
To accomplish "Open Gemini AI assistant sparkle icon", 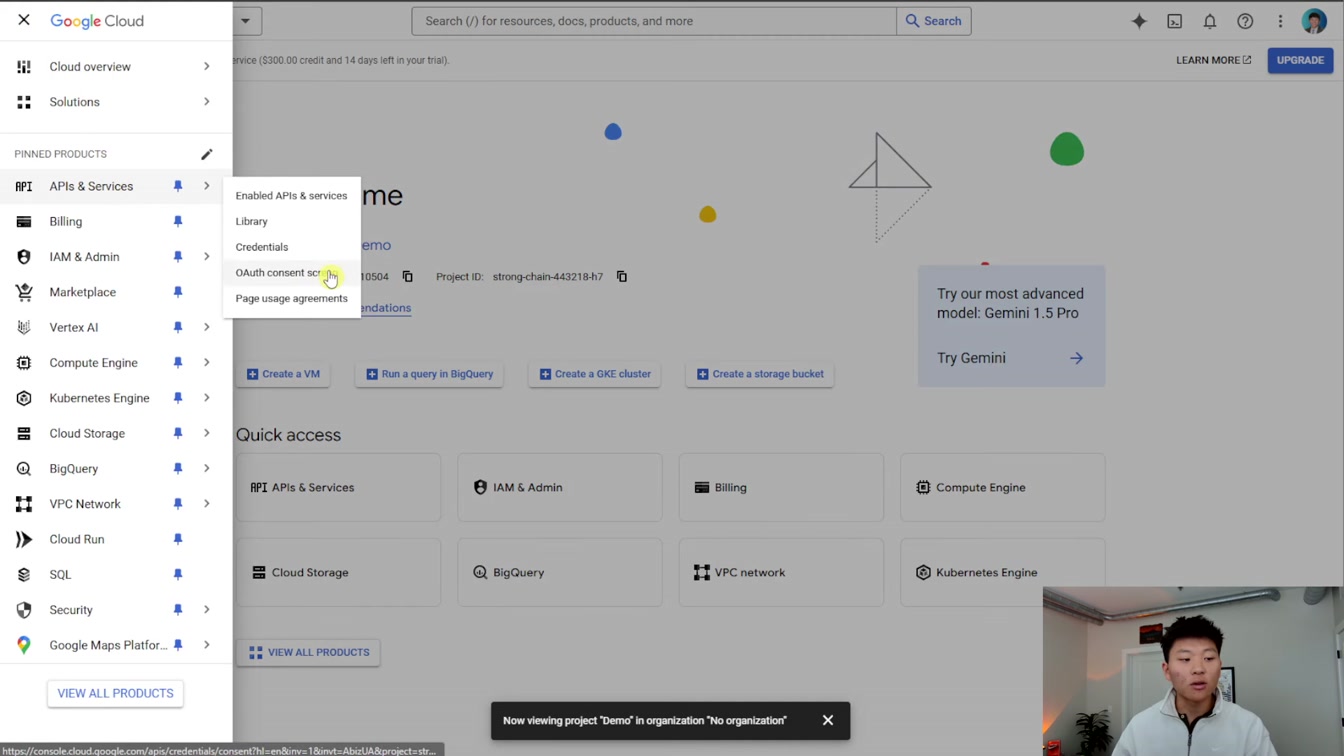I will [1139, 21].
